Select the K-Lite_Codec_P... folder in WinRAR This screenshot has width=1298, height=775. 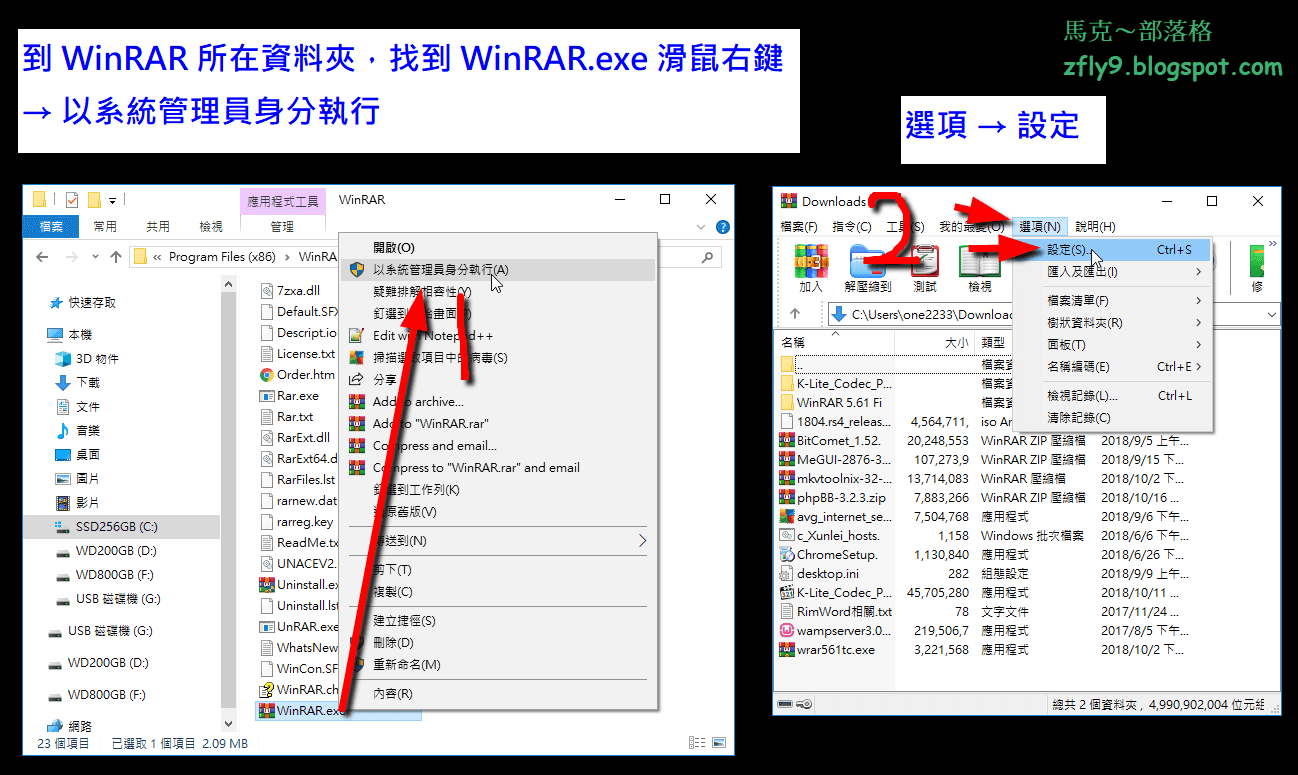tap(836, 383)
